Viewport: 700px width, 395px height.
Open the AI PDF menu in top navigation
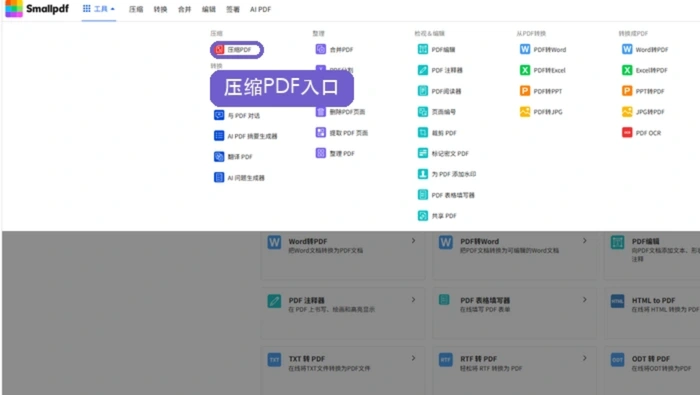260,9
